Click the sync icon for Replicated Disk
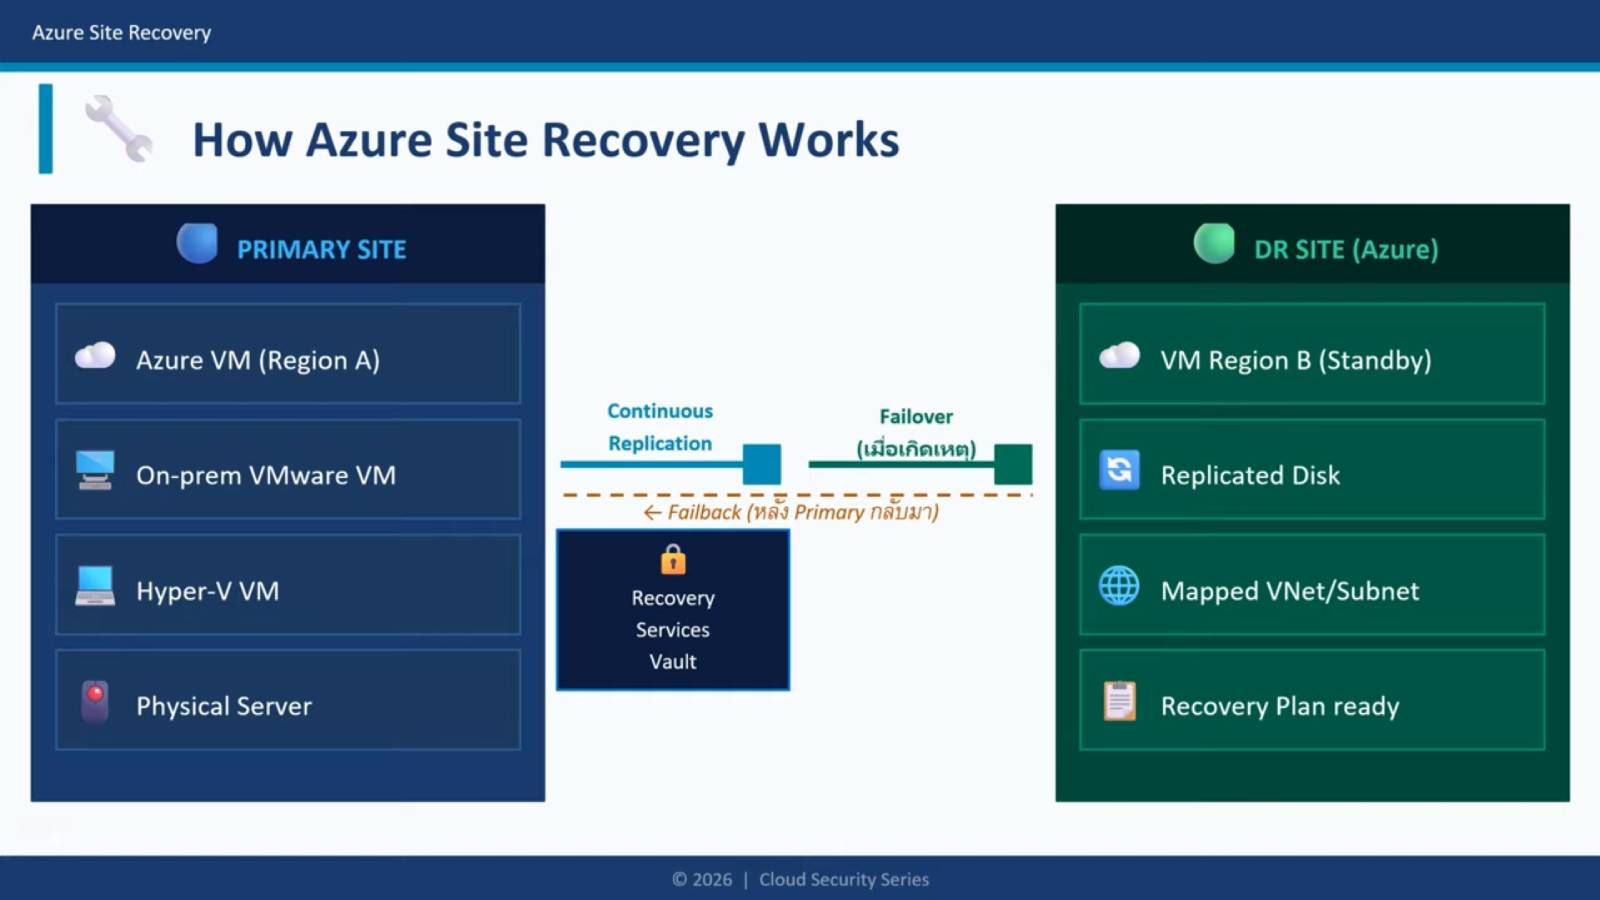Image resolution: width=1600 pixels, height=900 pixels. [x=1119, y=470]
